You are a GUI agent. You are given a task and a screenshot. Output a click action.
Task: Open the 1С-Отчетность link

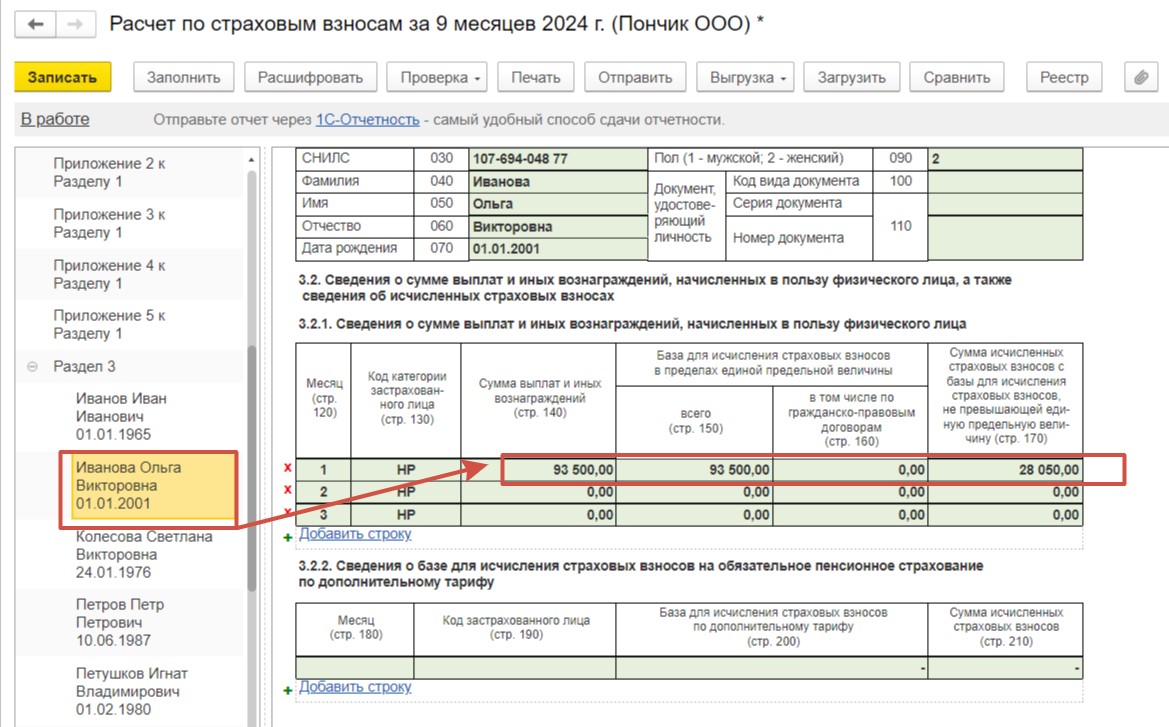tap(368, 119)
